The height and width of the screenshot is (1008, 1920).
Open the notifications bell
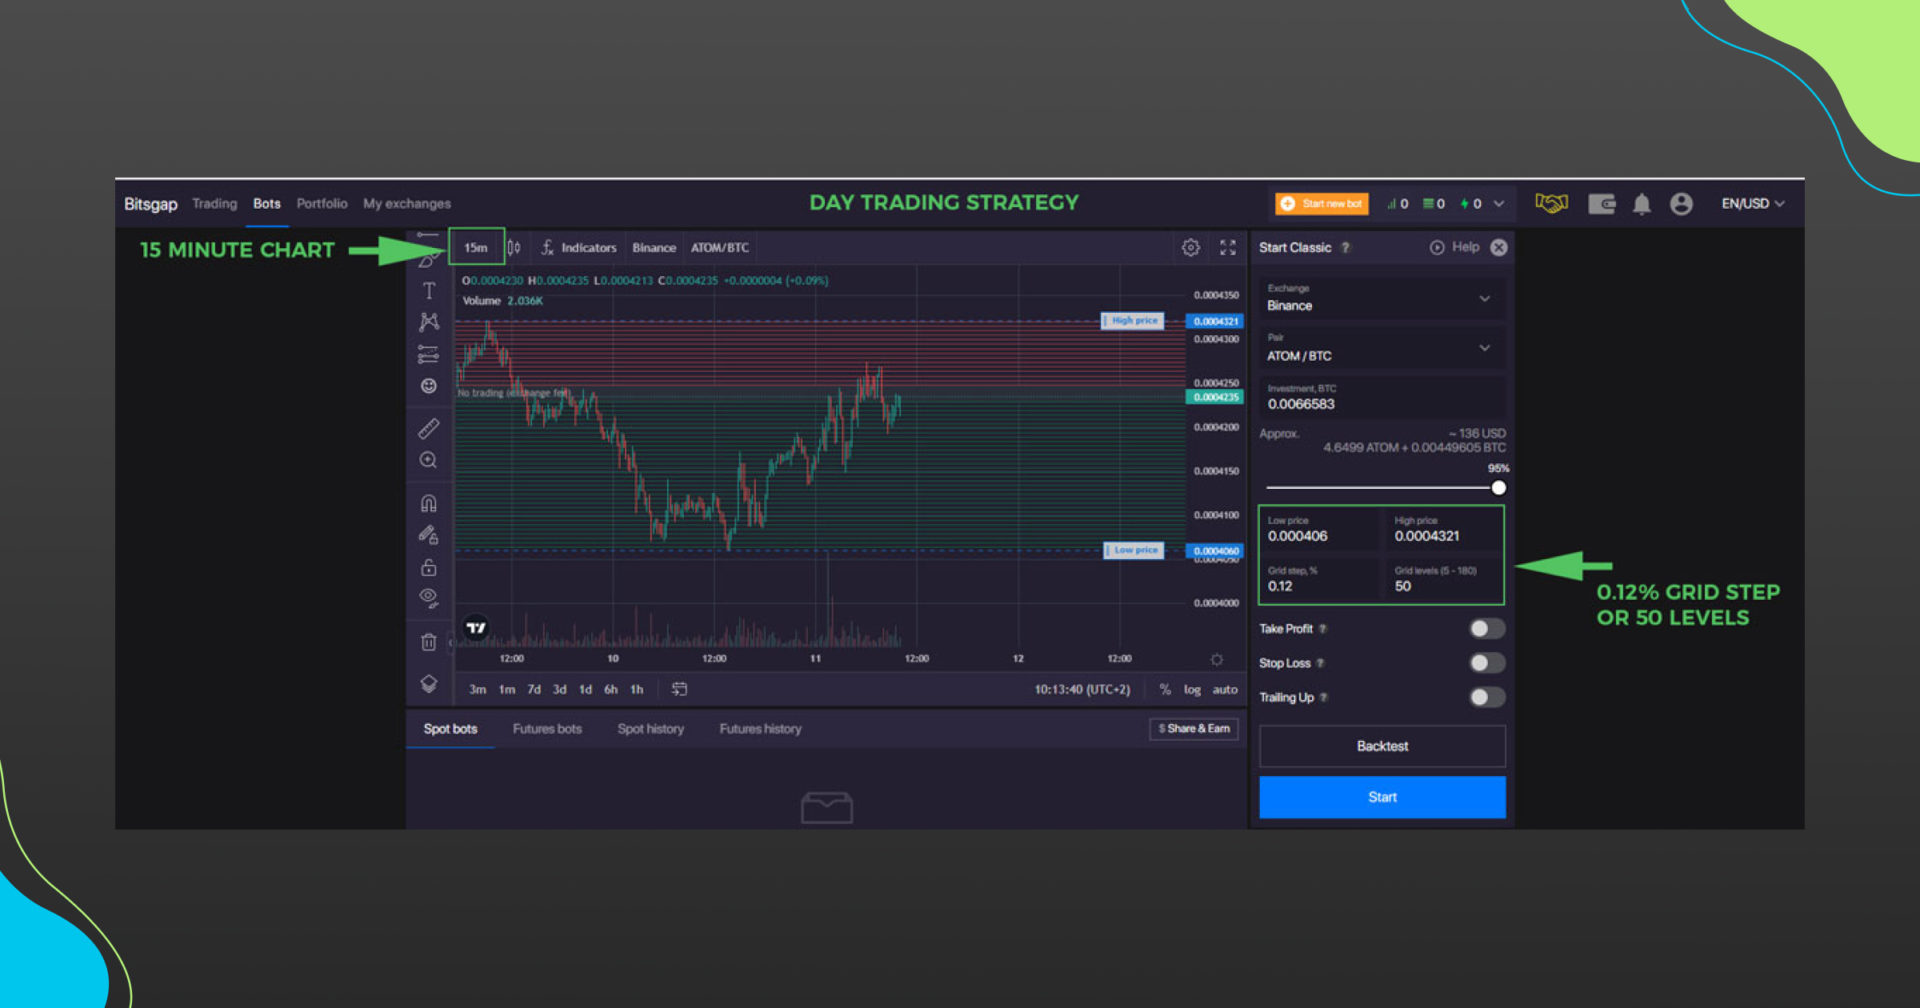(1641, 203)
